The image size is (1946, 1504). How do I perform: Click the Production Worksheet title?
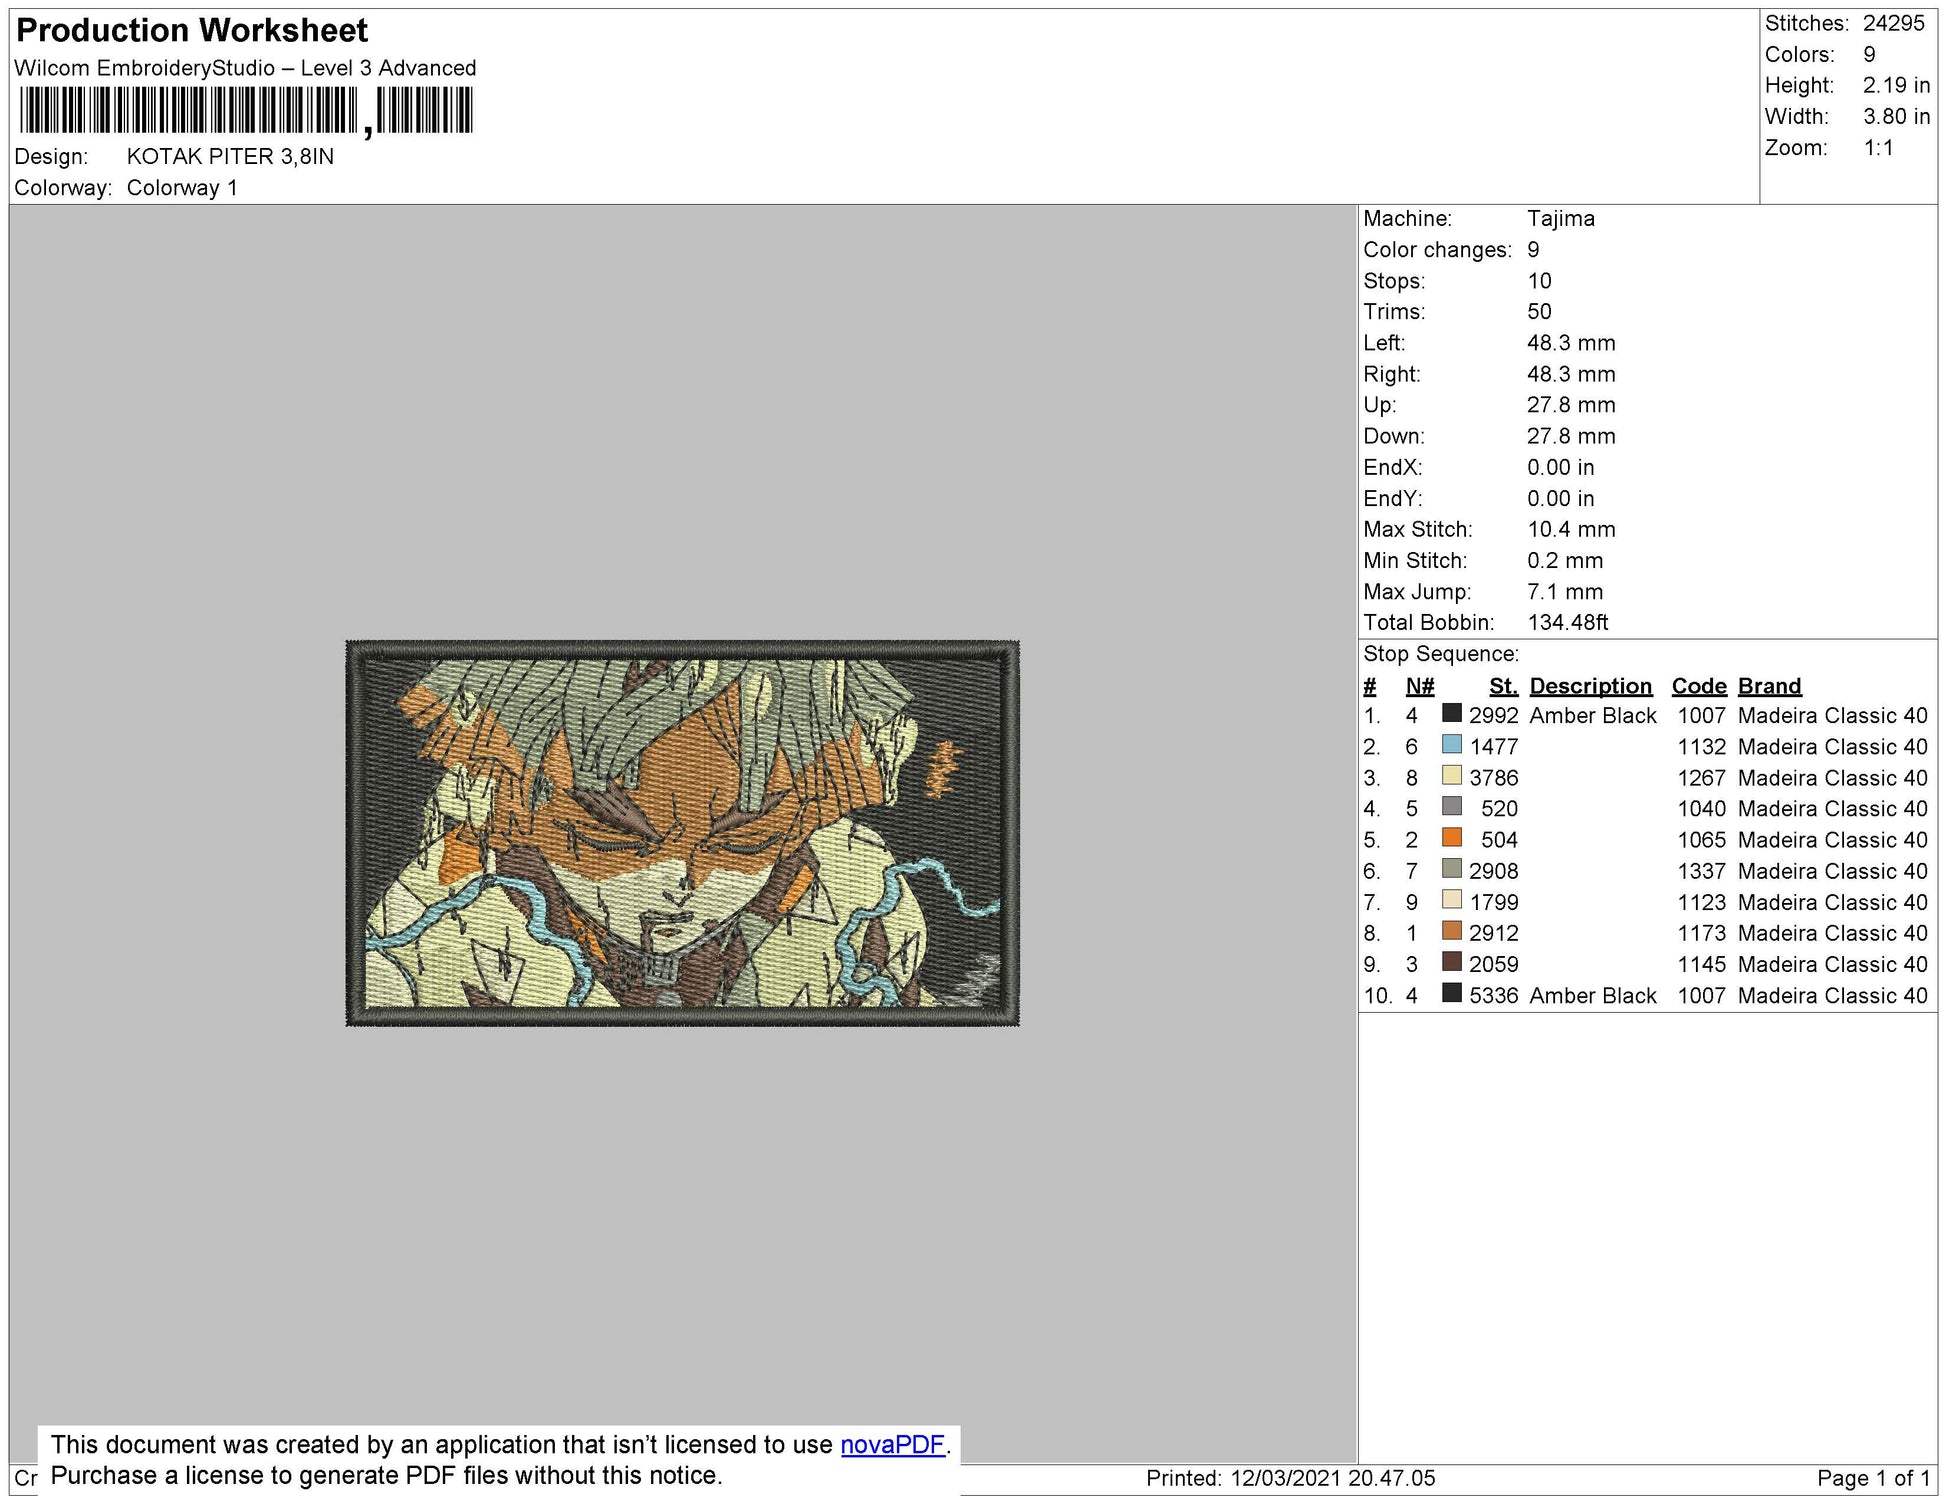(192, 31)
